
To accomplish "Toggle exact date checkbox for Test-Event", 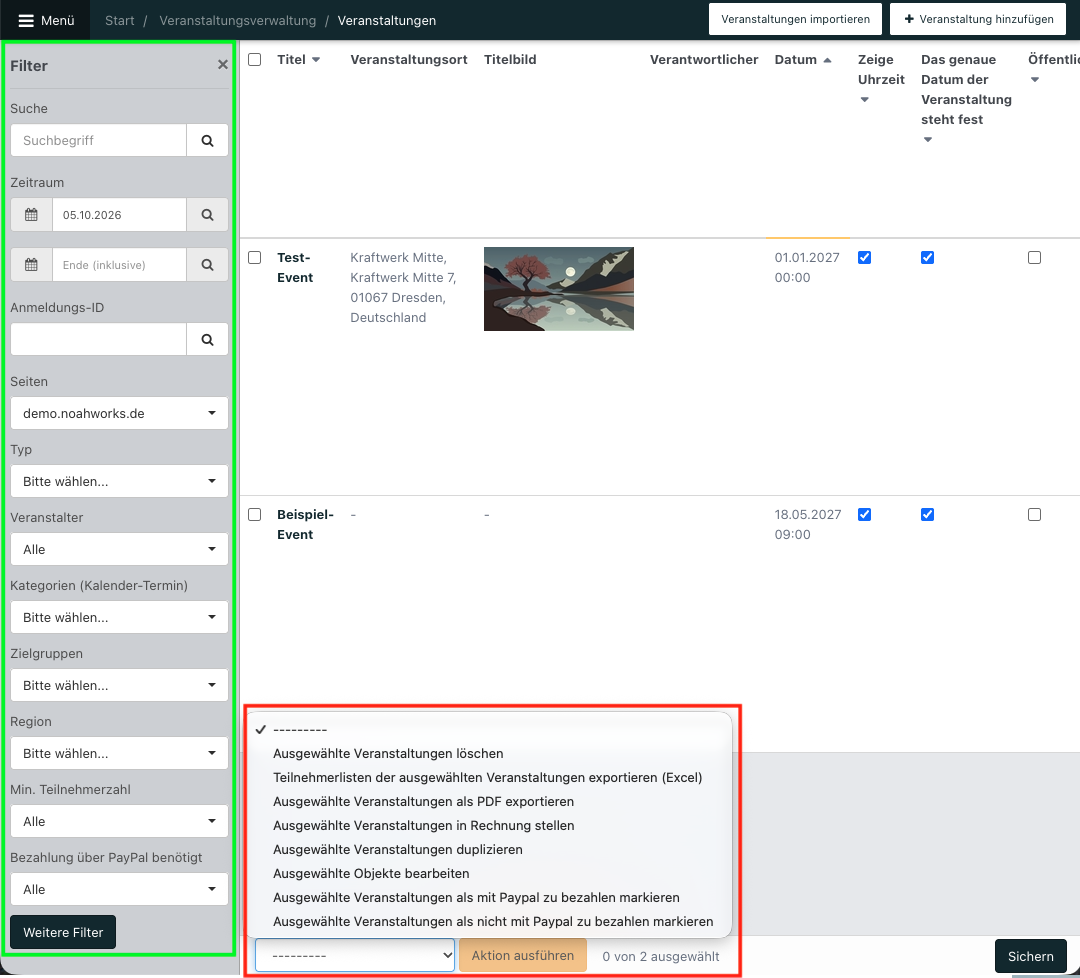I will 928,258.
